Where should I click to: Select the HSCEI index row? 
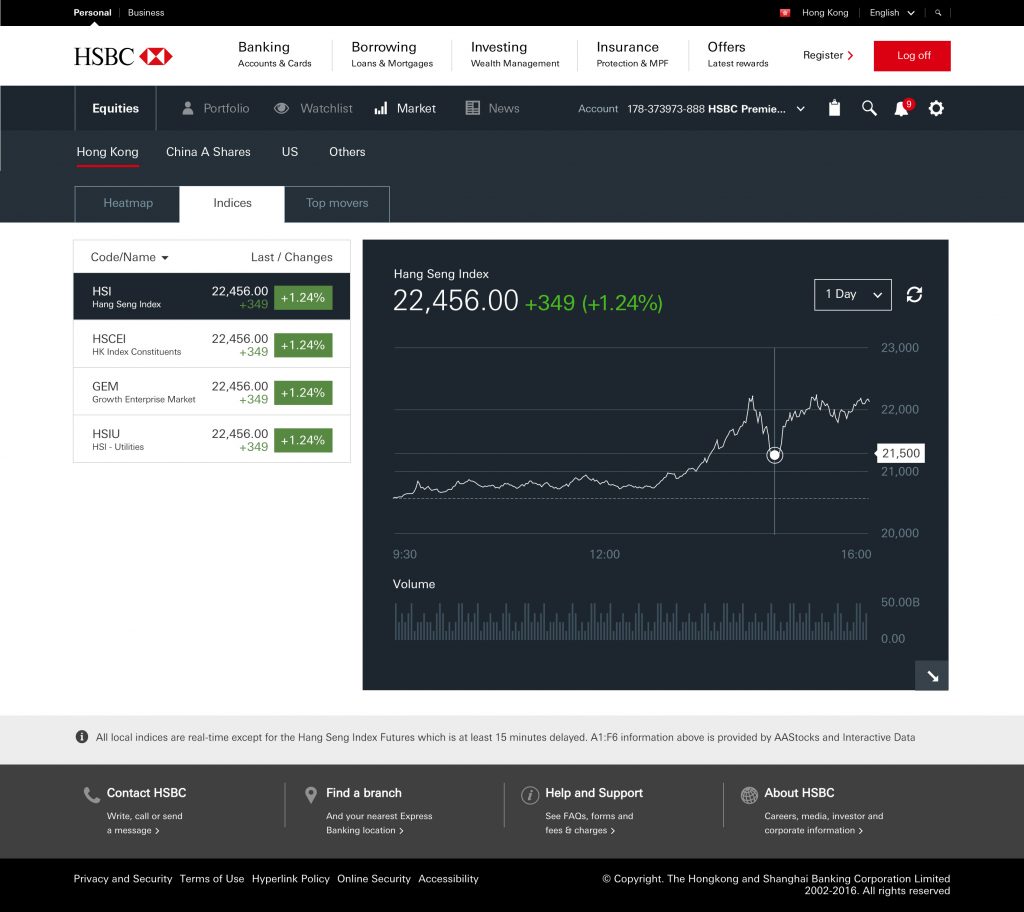click(212, 345)
